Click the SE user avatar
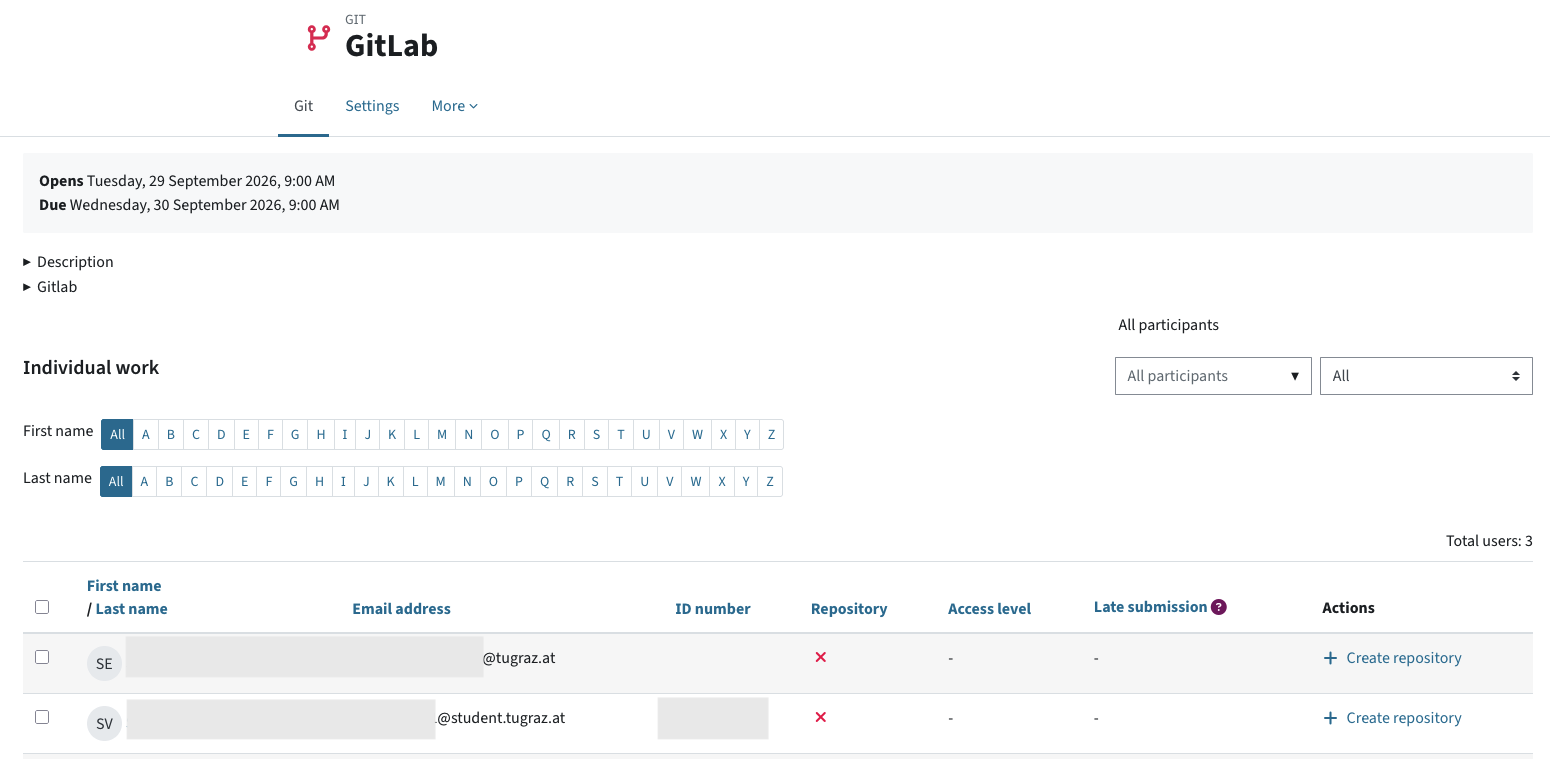Screen dimensions: 1550x759 [x=104, y=663]
